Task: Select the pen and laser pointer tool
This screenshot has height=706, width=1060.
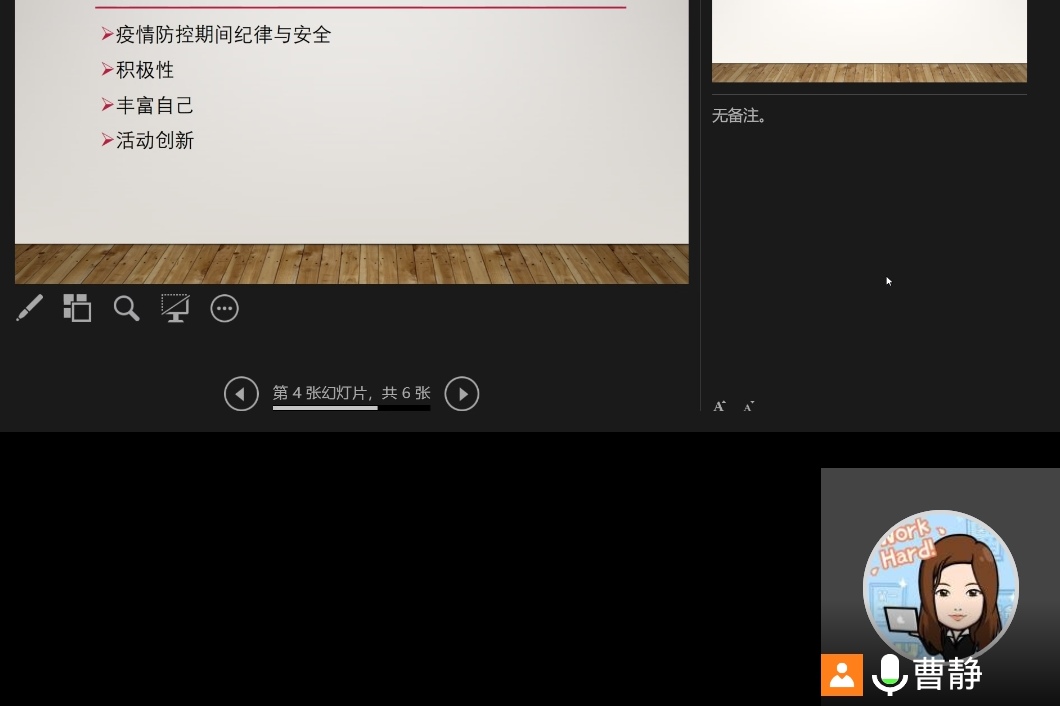Action: click(x=30, y=308)
